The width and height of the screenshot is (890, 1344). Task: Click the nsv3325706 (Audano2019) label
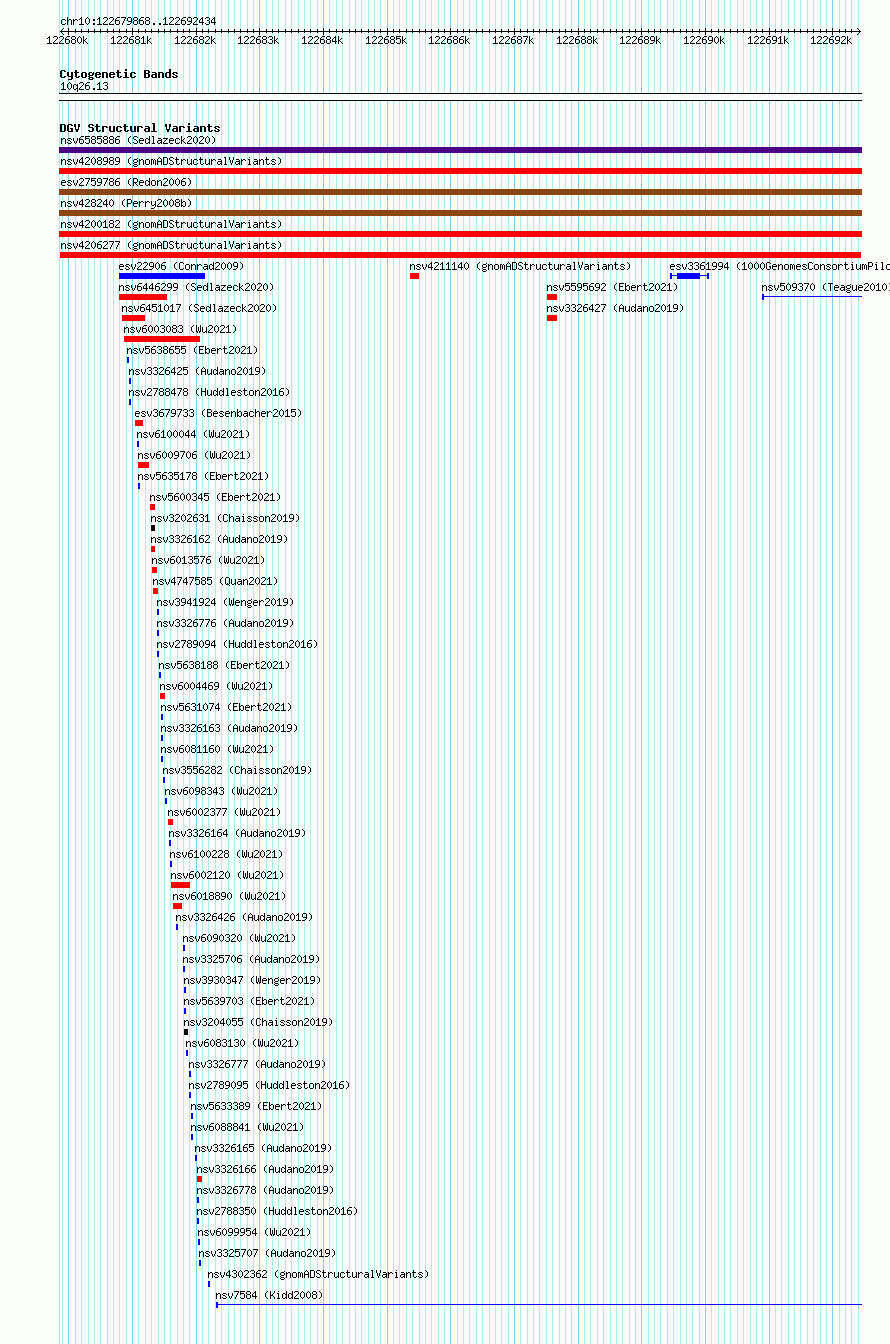click(x=251, y=959)
